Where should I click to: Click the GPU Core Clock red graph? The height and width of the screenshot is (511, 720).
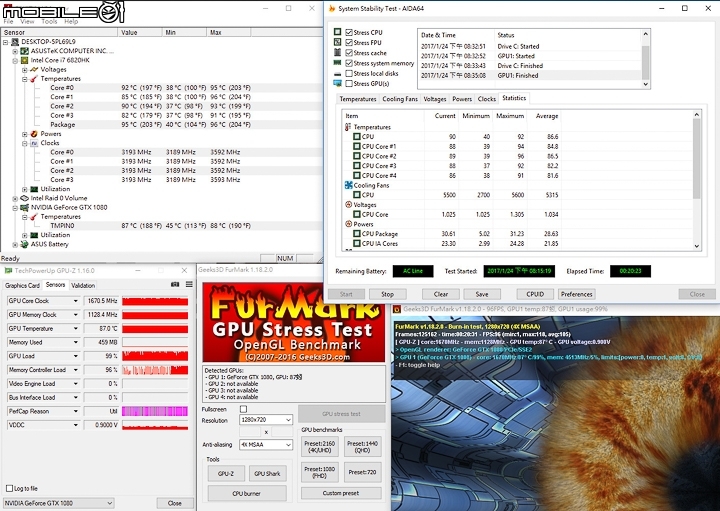(155, 301)
